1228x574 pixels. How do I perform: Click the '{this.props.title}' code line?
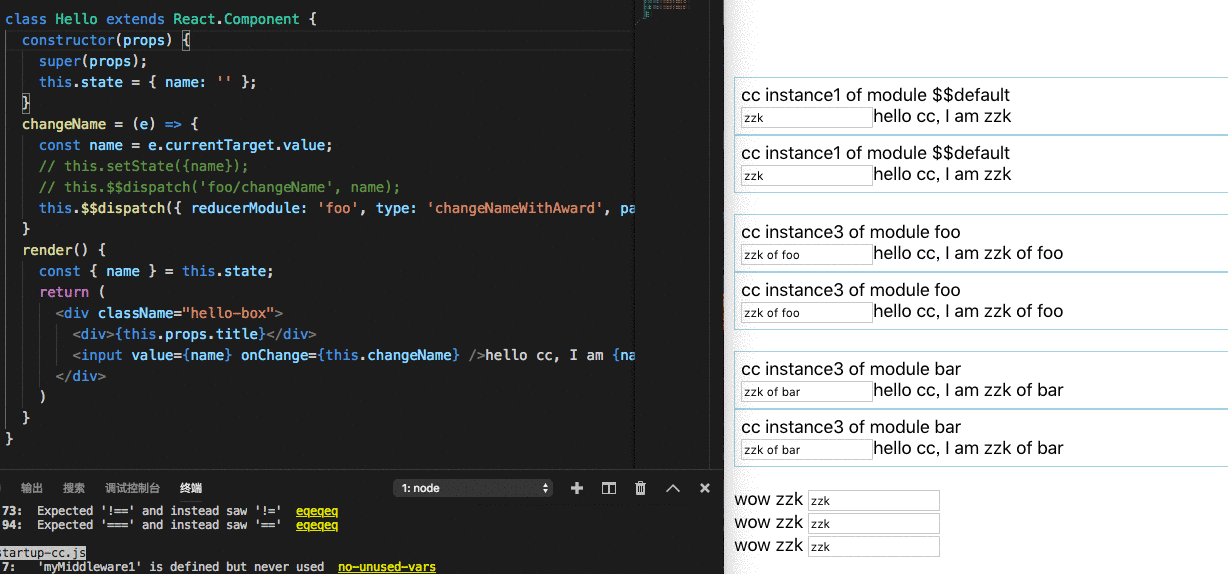click(x=194, y=334)
